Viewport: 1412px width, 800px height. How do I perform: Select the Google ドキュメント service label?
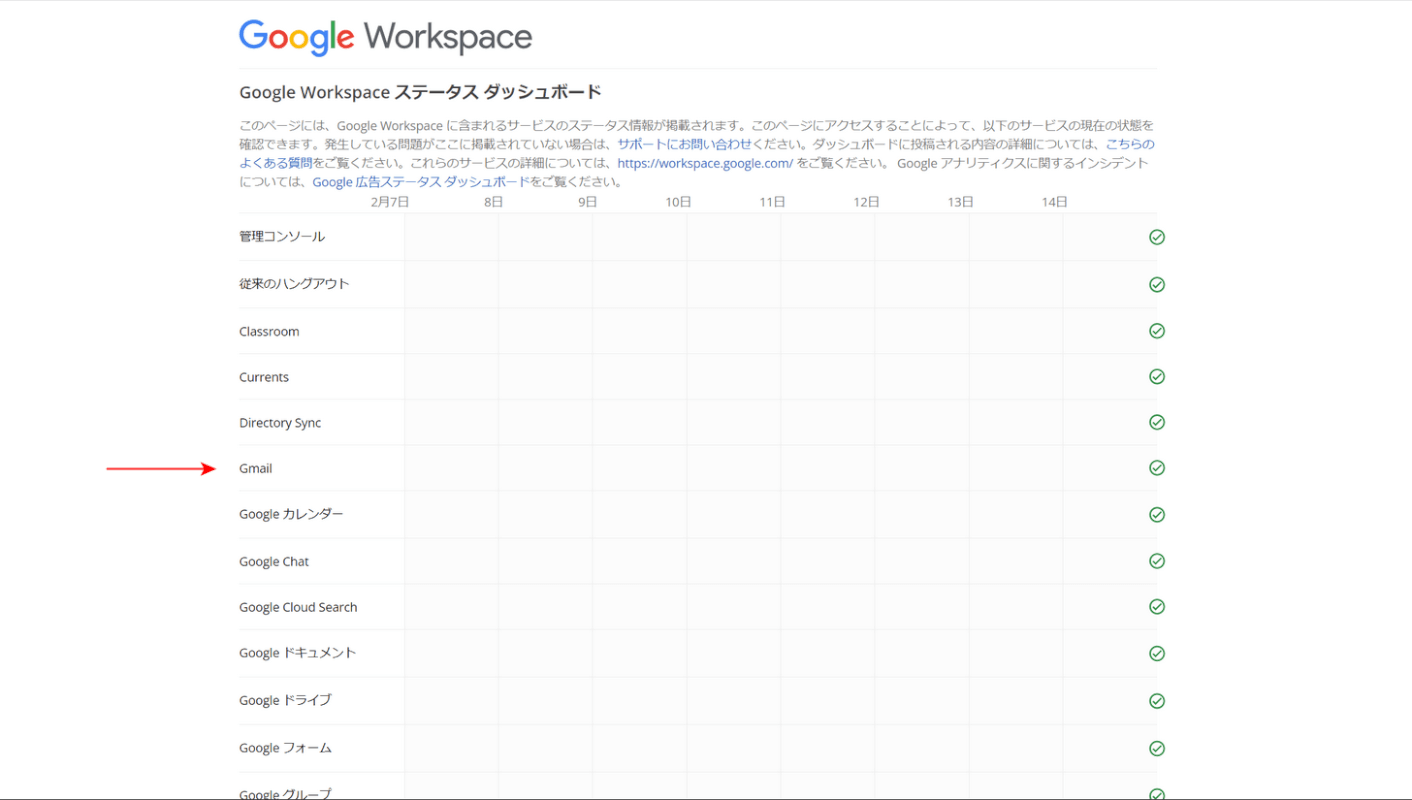tap(297, 653)
